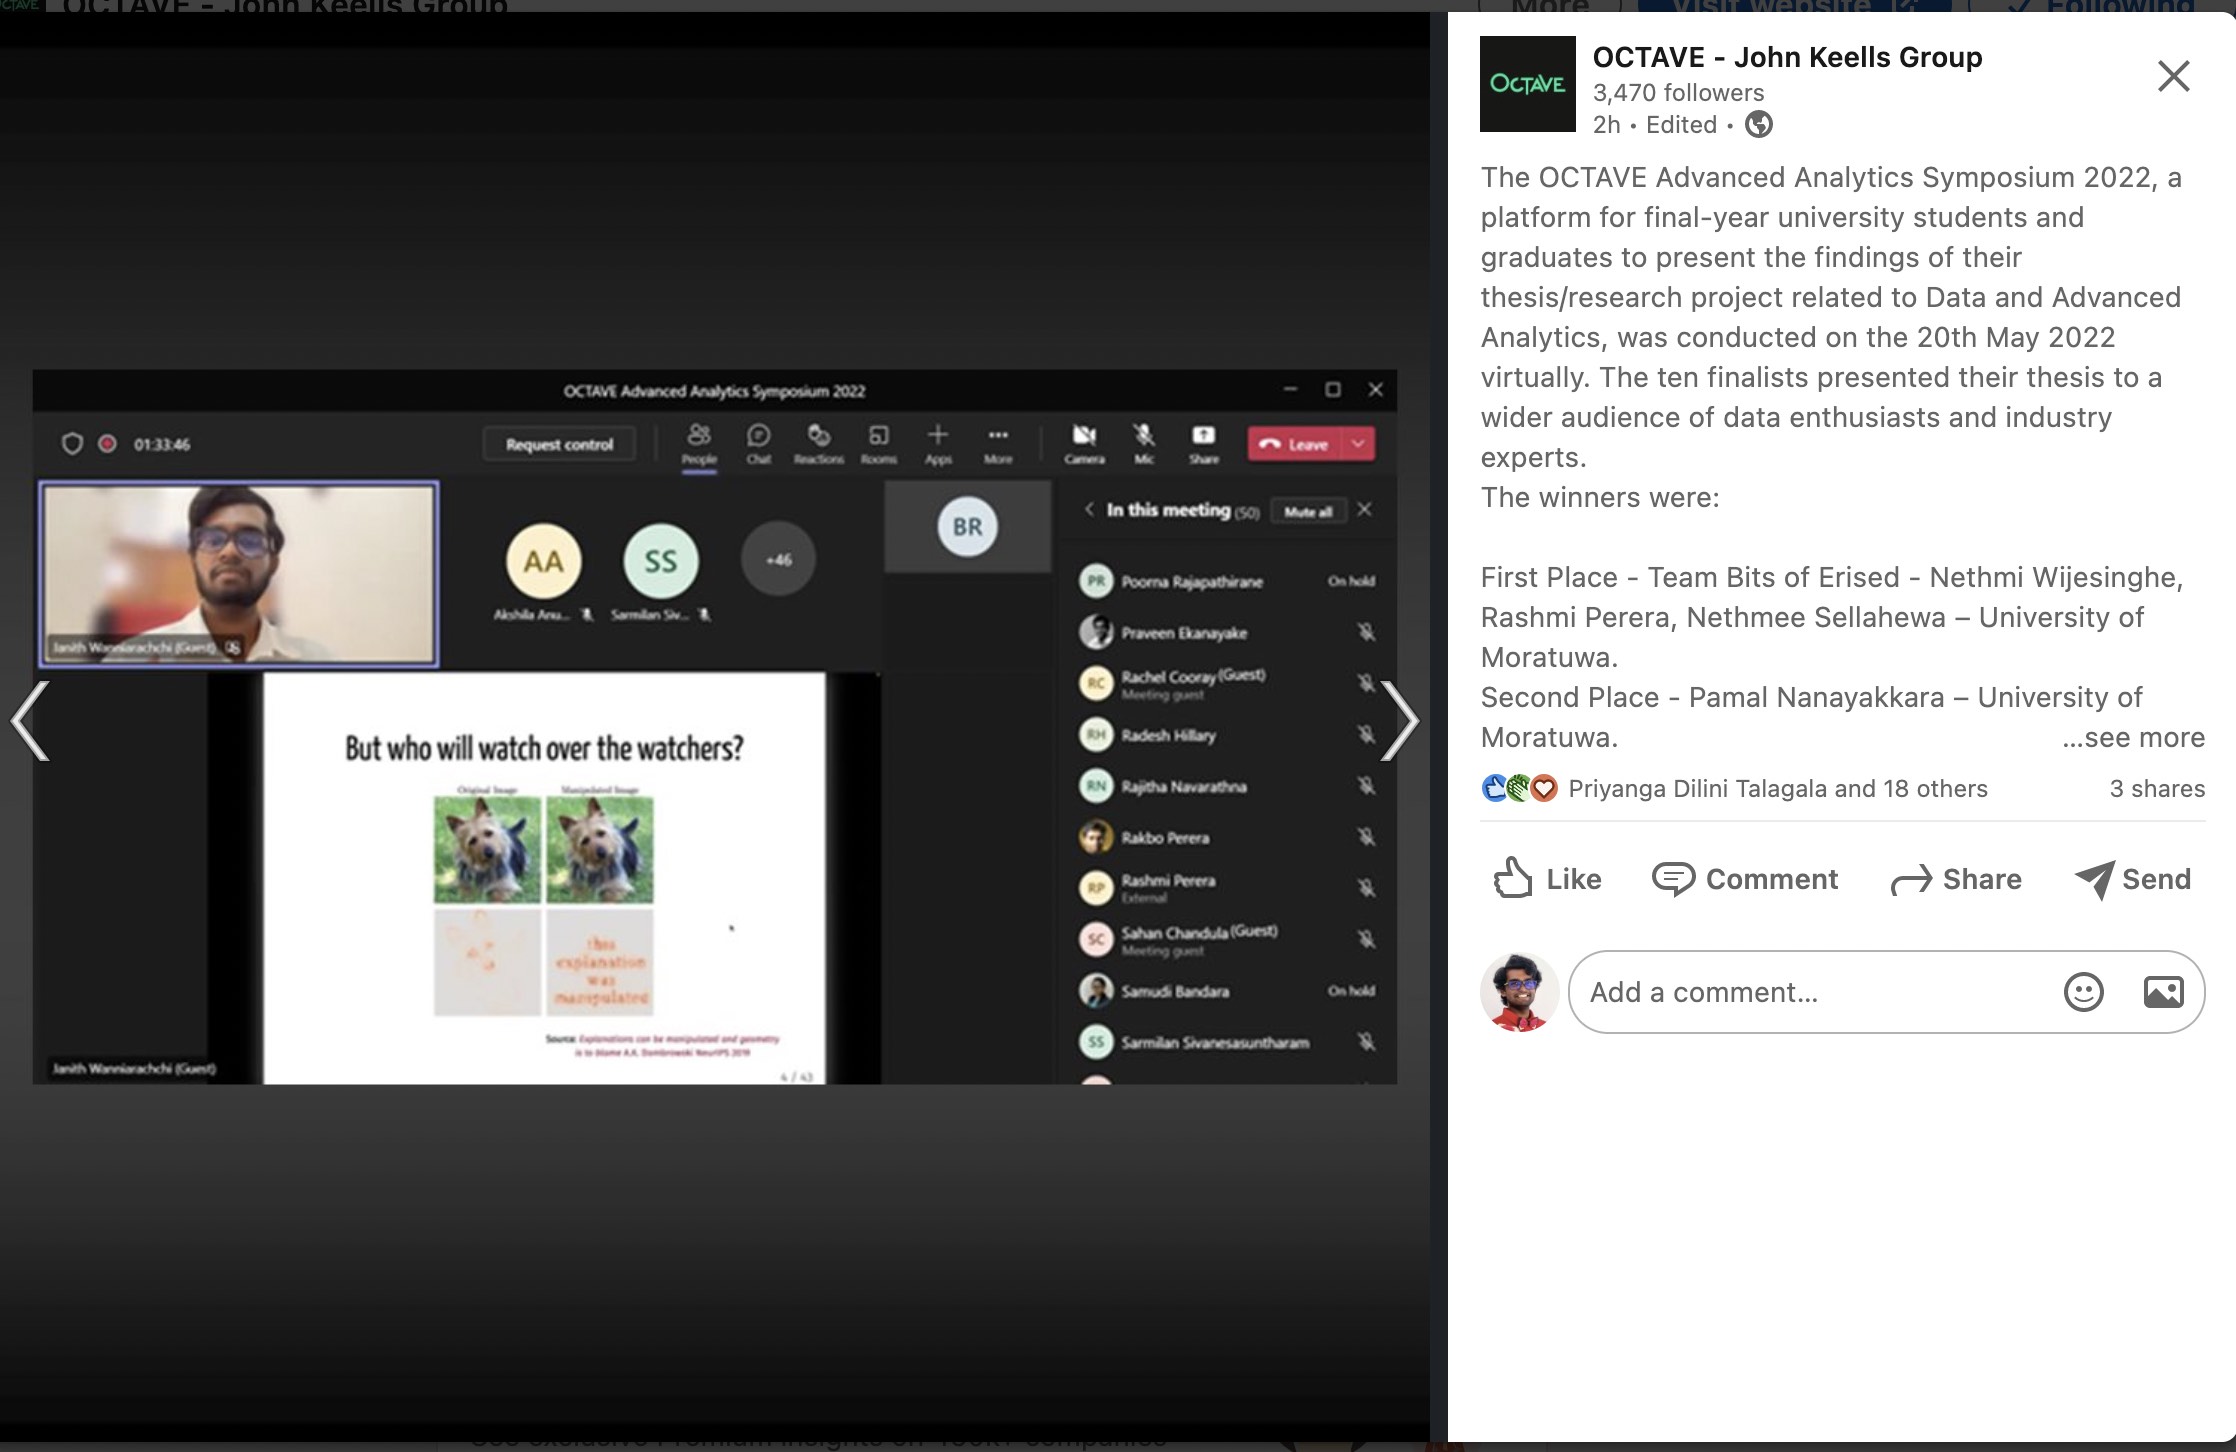Open the Comment action
The image size is (2236, 1452).
click(x=1745, y=879)
